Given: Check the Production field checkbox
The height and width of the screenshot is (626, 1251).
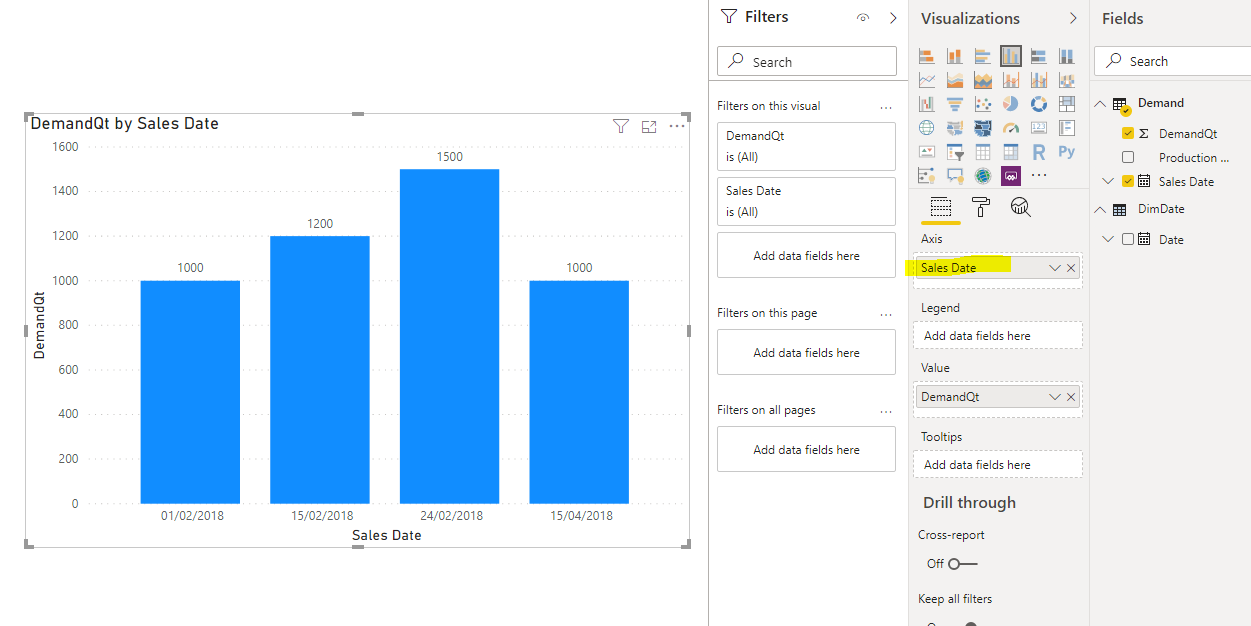Looking at the screenshot, I should point(1128,157).
